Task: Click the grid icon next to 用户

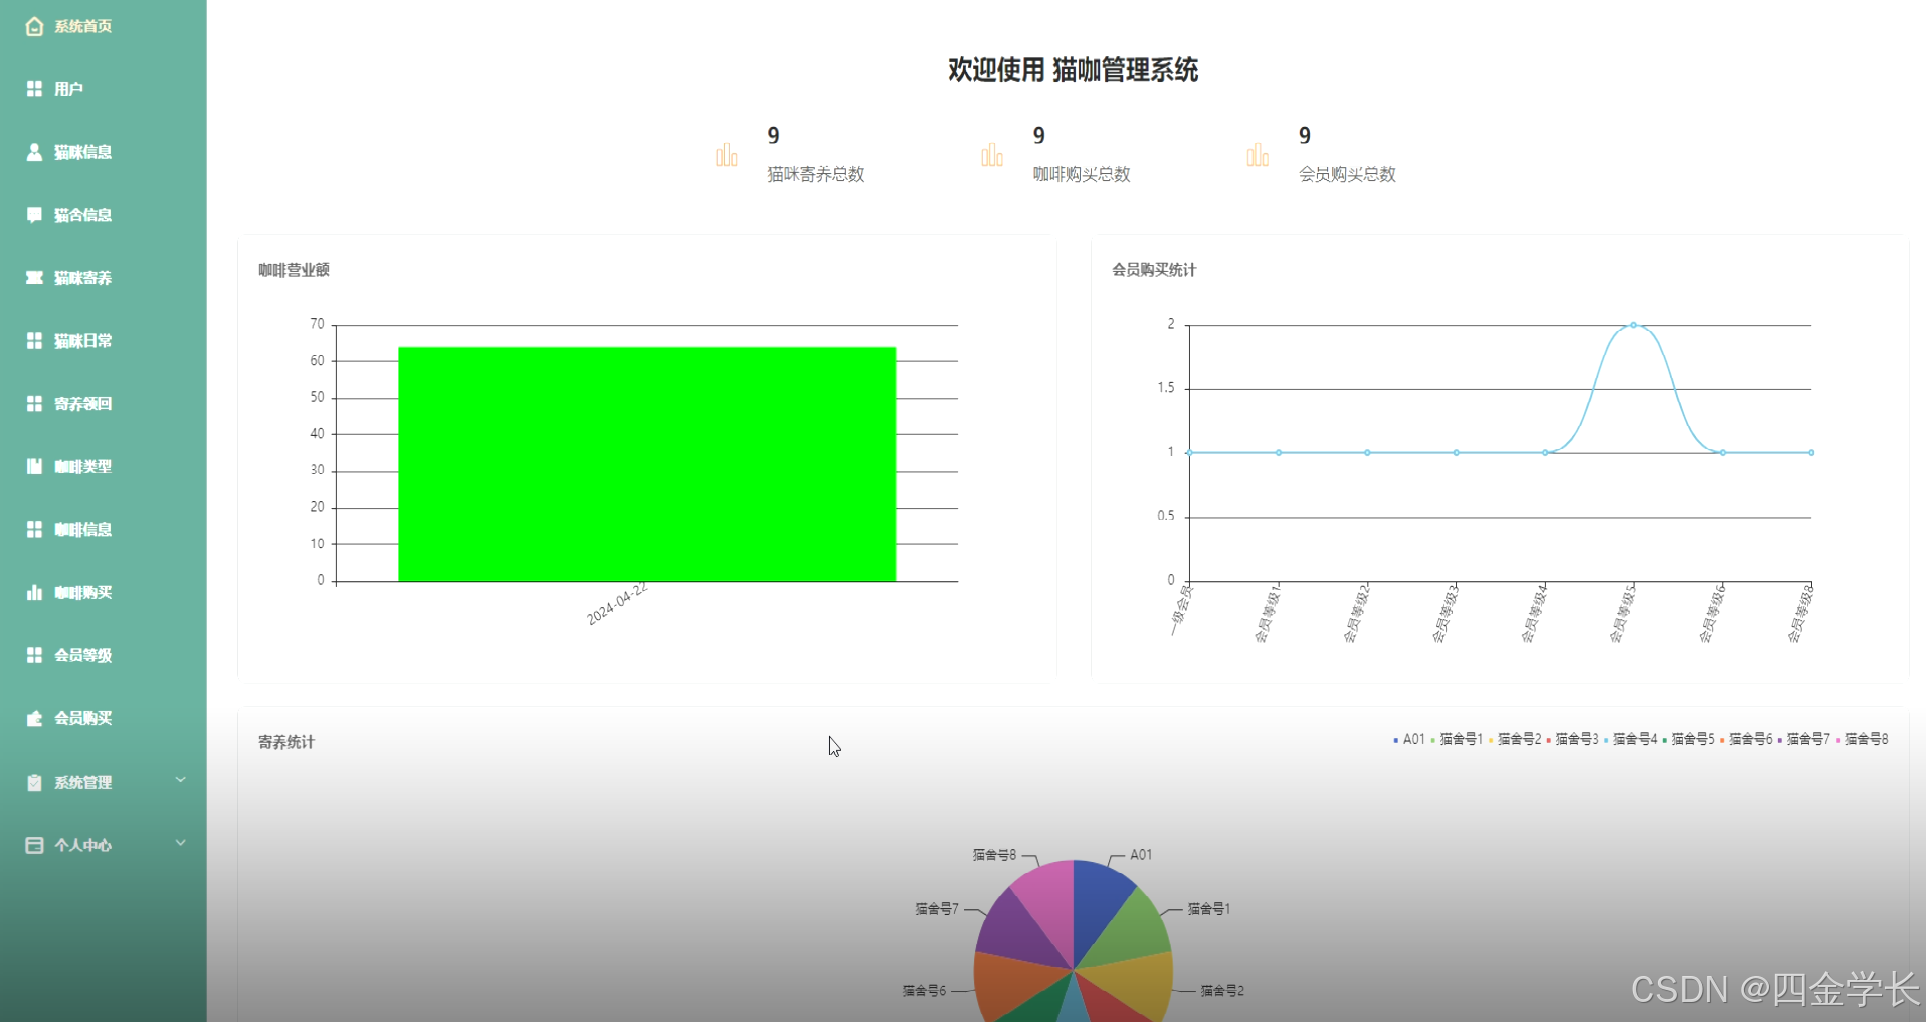Action: pyautogui.click(x=34, y=89)
